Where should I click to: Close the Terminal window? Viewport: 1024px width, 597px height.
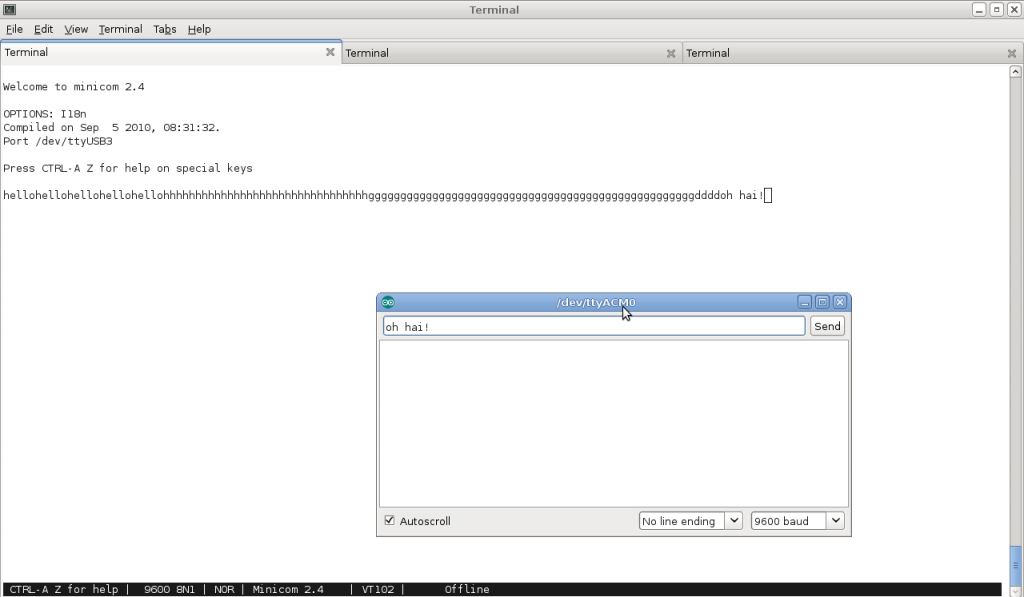[1014, 9]
